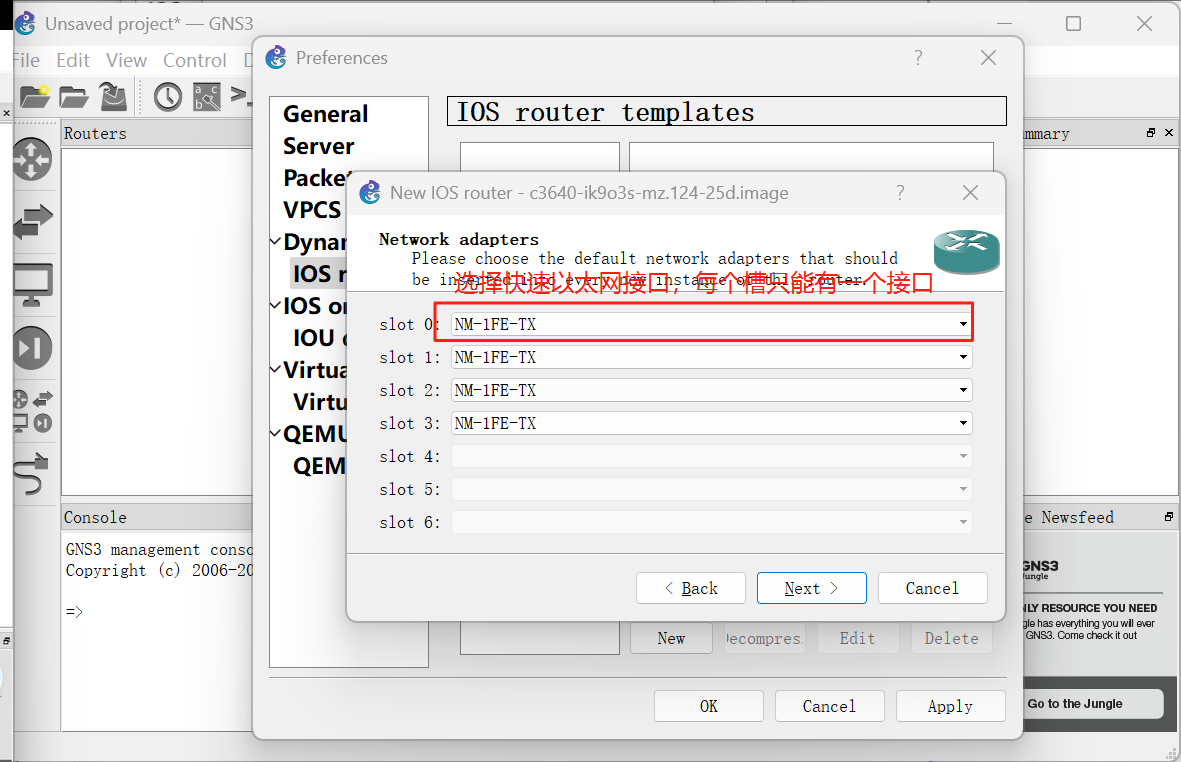The height and width of the screenshot is (762, 1181).
Task: Collapse the Dynamips tree section
Action: [276, 241]
